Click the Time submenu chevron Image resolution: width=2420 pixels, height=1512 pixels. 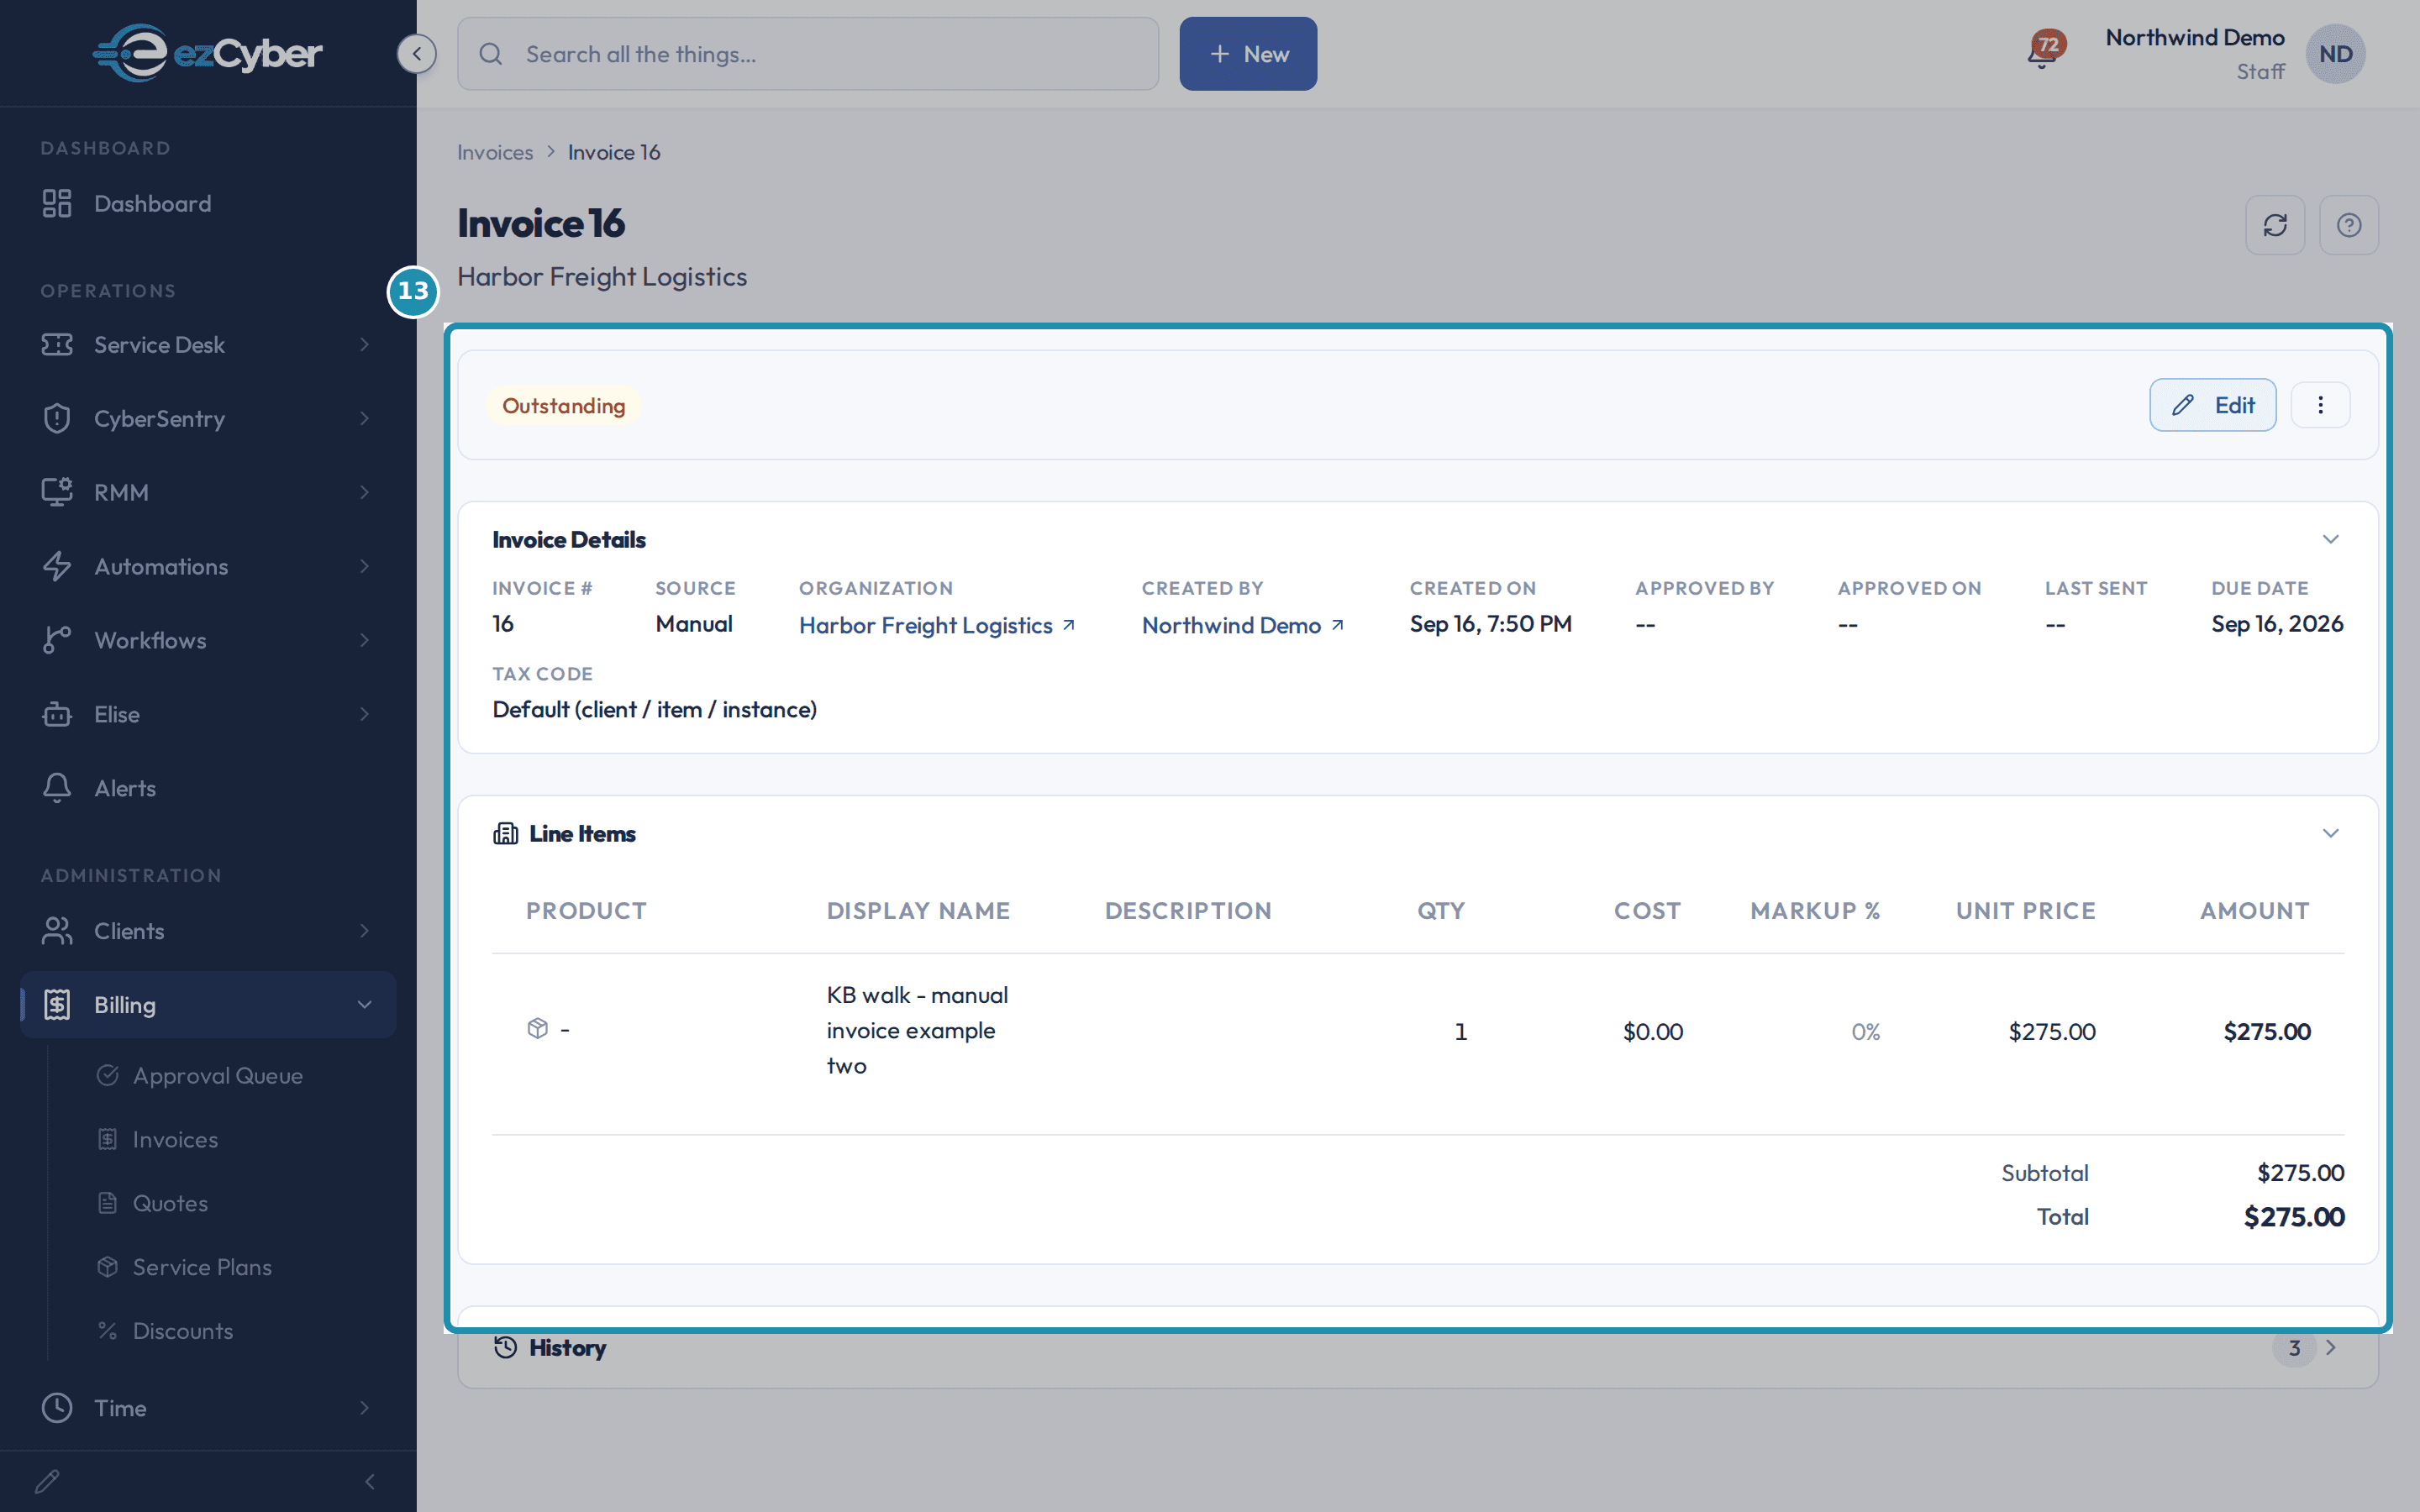pyautogui.click(x=364, y=1408)
